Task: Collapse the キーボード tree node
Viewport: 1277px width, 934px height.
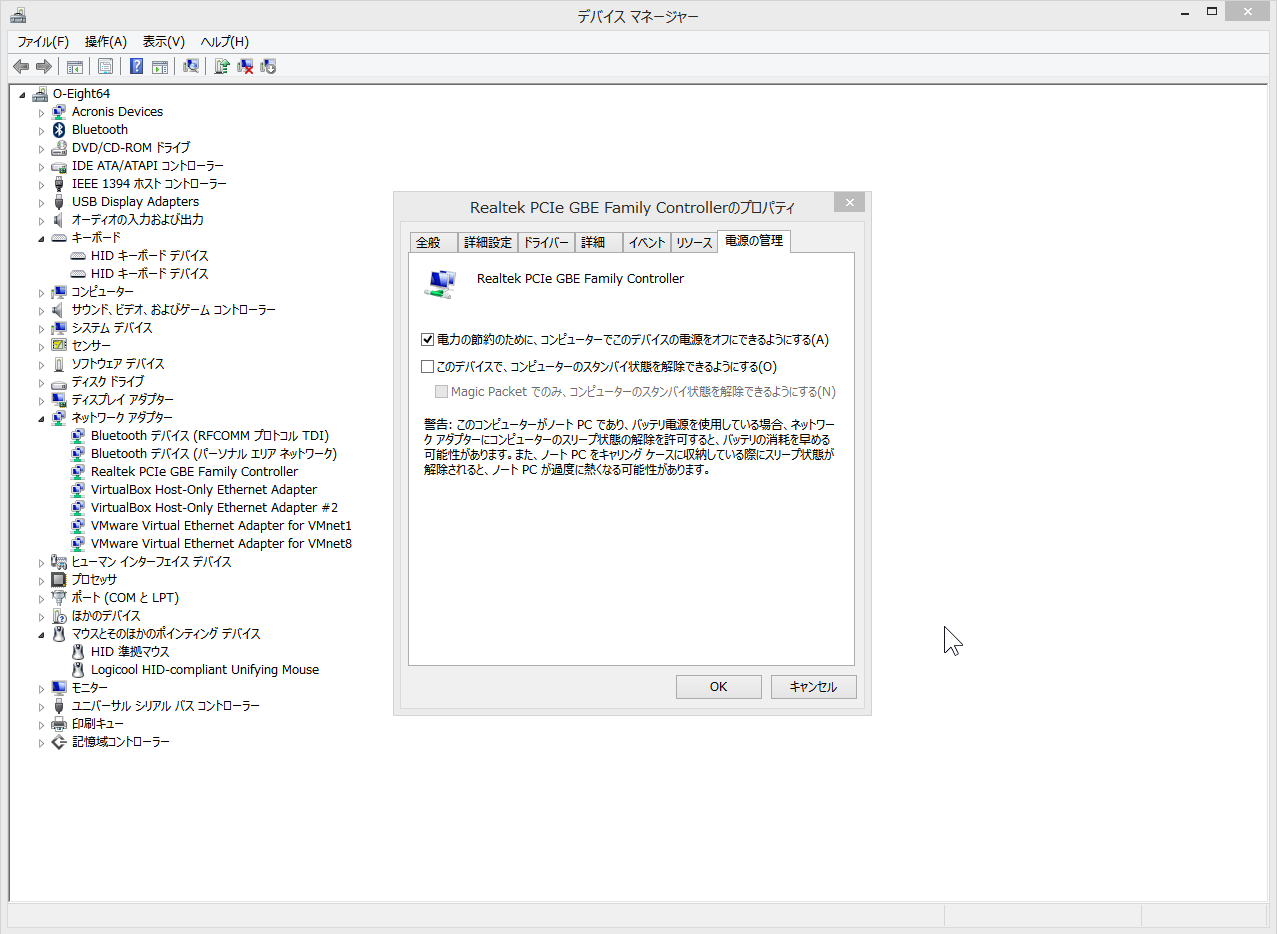Action: 41,238
